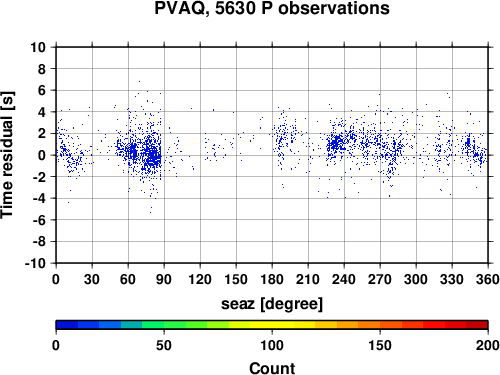Click the x-axis tick label 90
This screenshot has width=500, height=375.
pyautogui.click(x=164, y=279)
